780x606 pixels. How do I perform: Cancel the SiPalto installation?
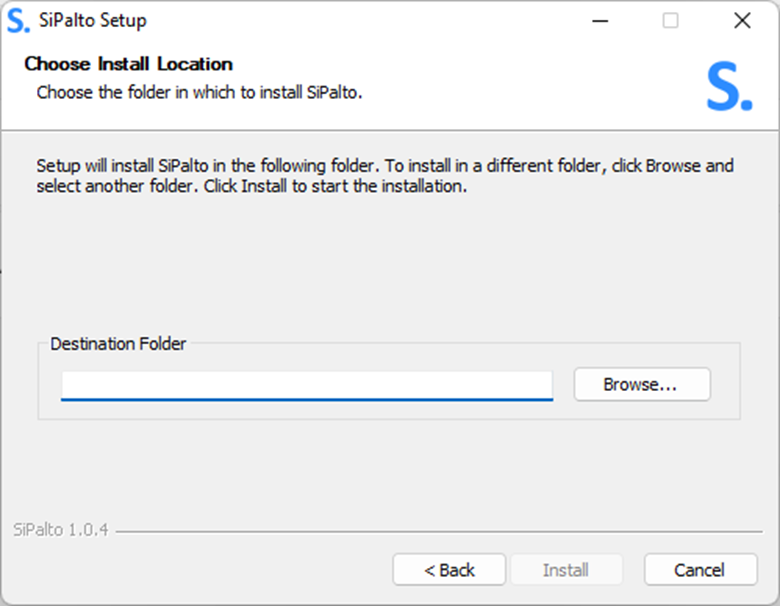tap(700, 570)
